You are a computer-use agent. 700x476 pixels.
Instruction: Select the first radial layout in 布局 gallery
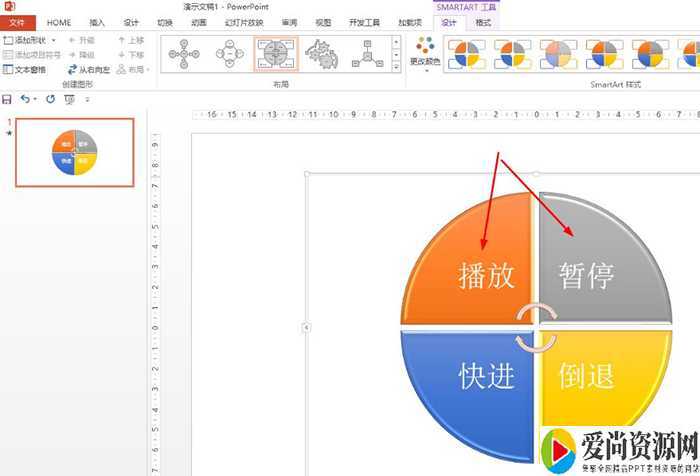(182, 53)
